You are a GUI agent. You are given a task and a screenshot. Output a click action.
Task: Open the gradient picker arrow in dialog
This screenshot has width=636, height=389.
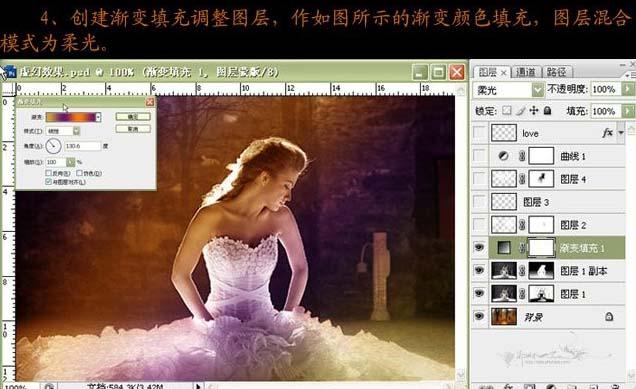coord(98,117)
